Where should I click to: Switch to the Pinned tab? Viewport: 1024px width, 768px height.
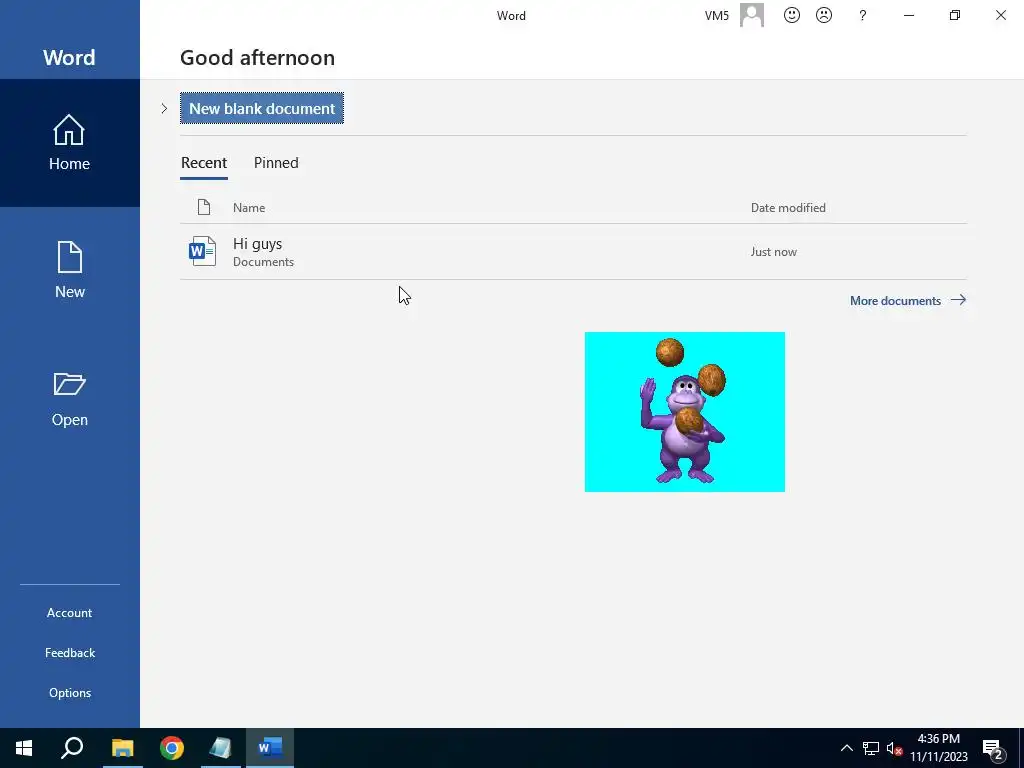click(276, 163)
